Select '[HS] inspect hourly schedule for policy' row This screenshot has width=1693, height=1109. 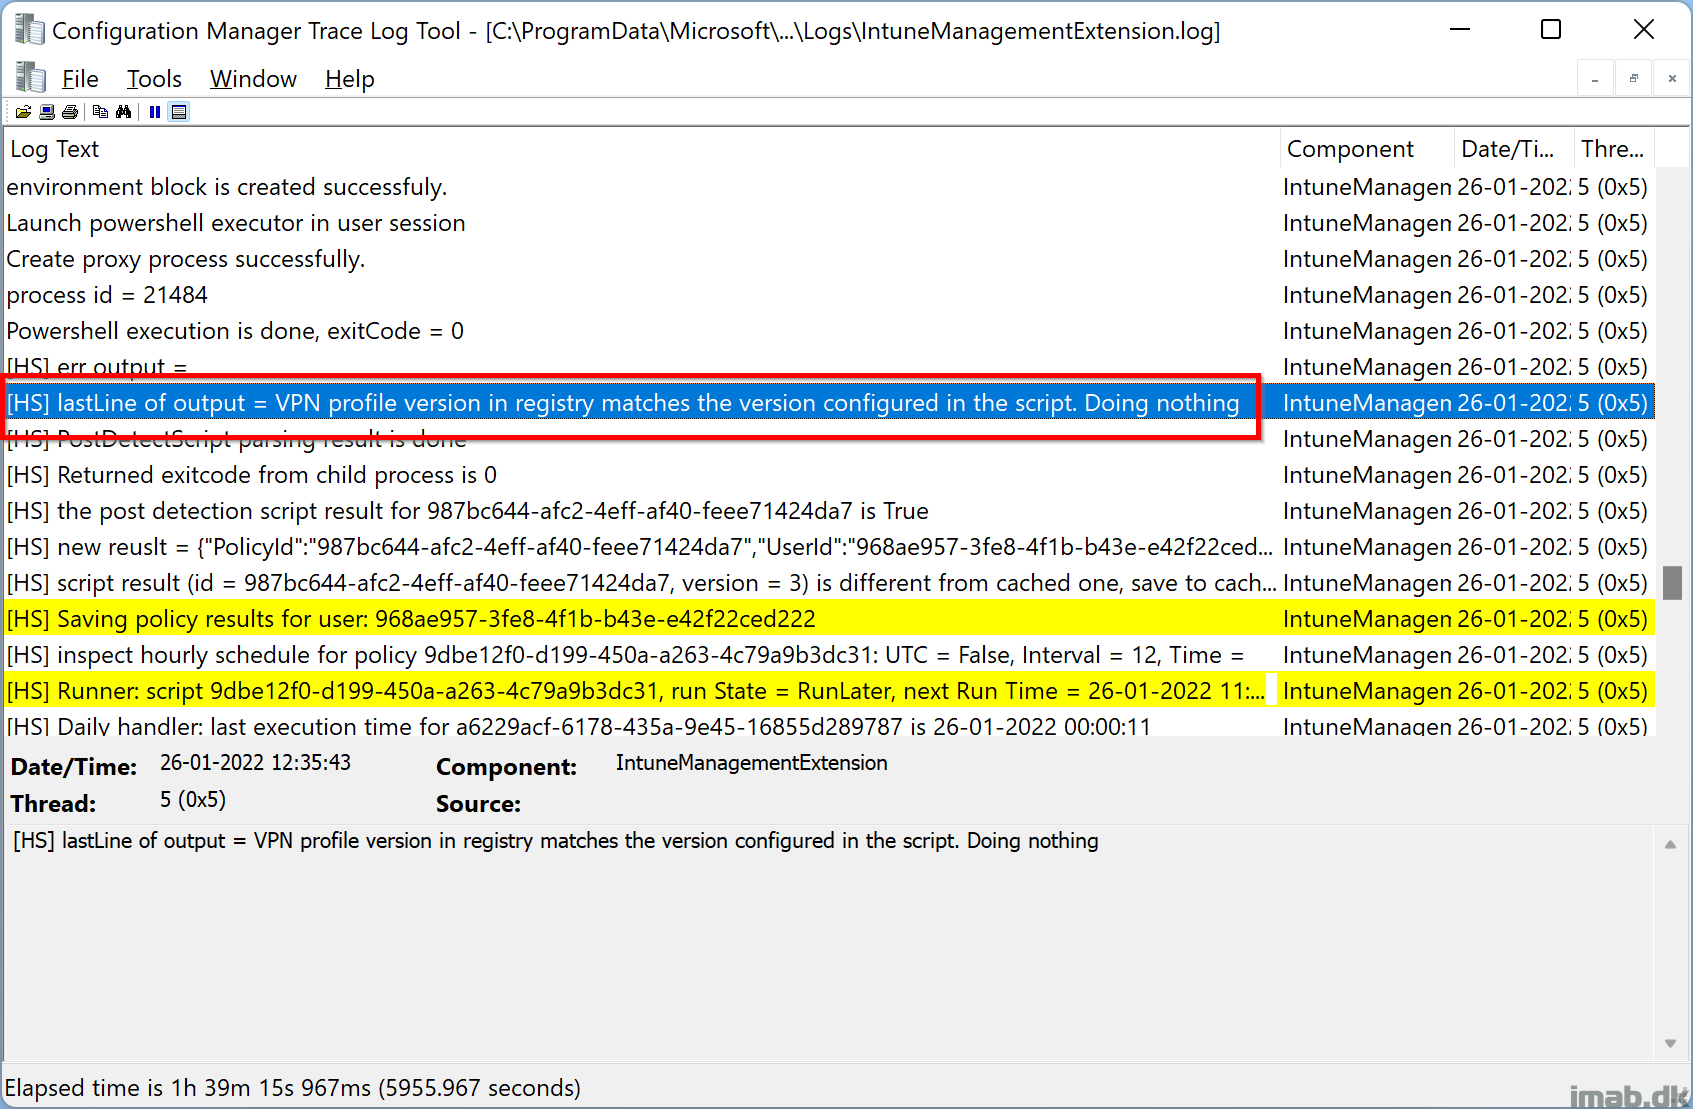click(x=829, y=655)
